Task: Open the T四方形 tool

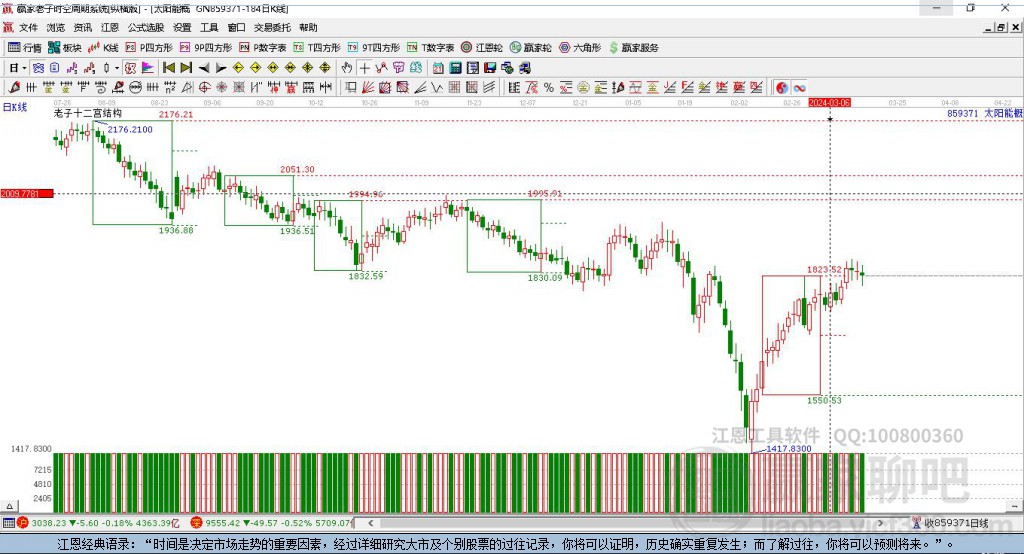Action: pyautogui.click(x=317, y=48)
